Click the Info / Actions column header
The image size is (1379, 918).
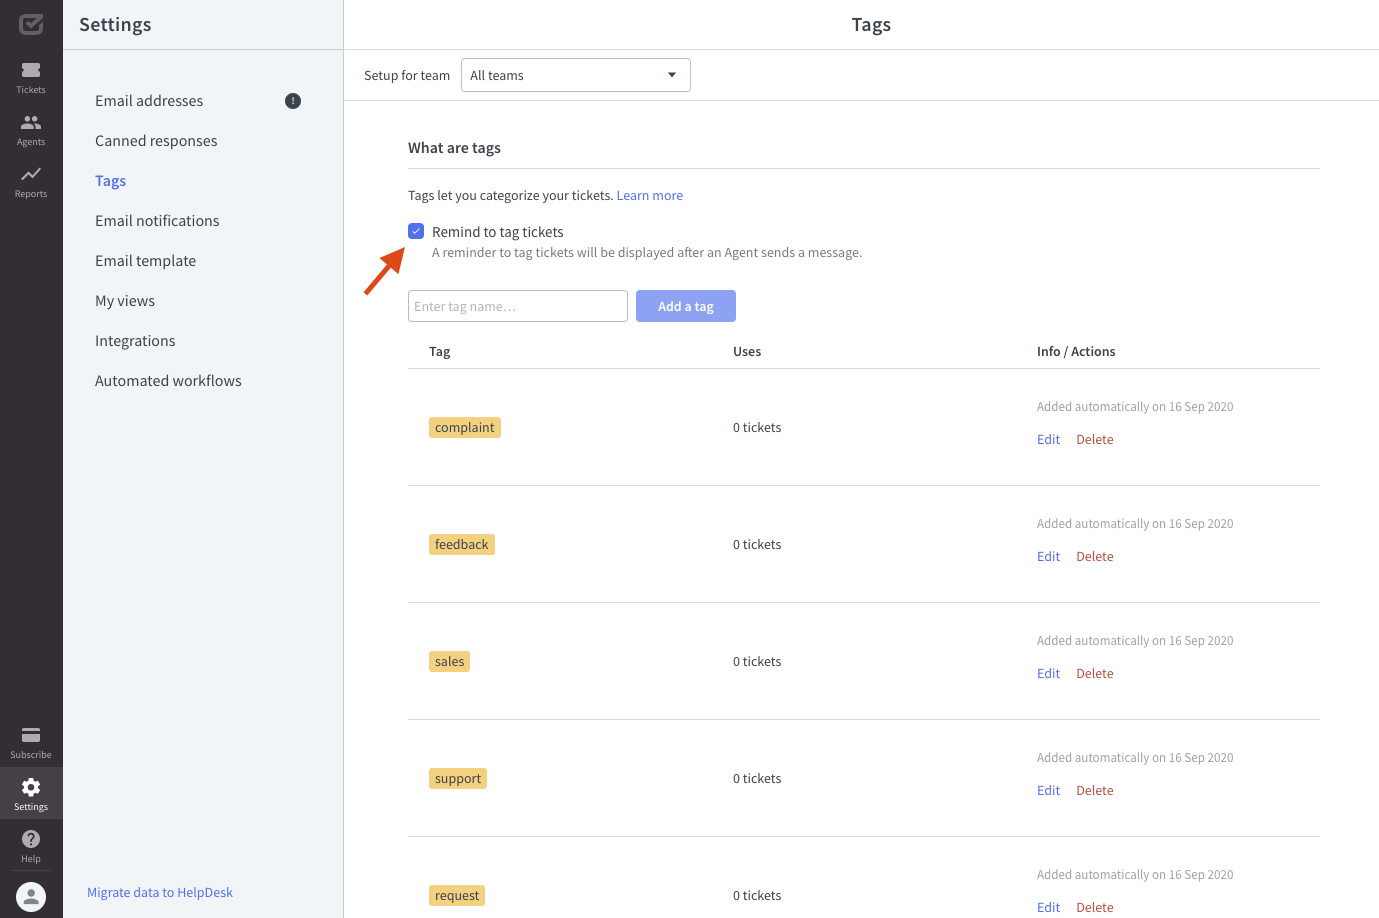pos(1076,351)
